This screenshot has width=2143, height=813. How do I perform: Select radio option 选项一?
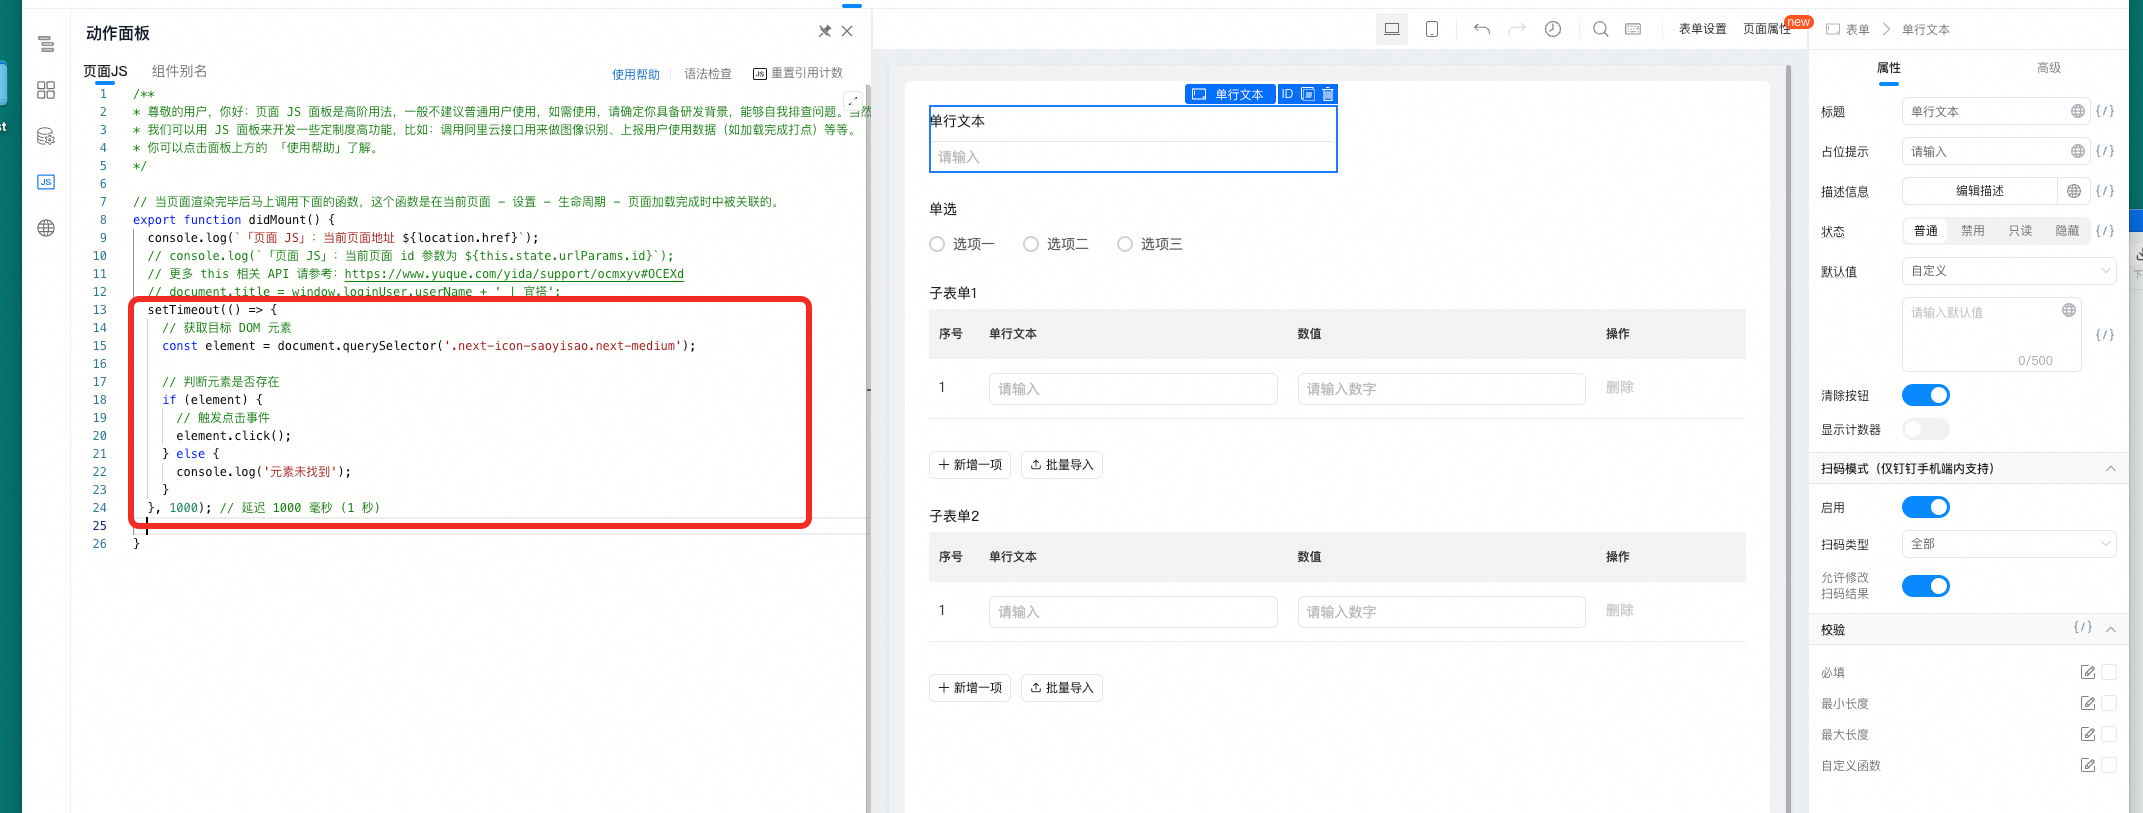937,244
